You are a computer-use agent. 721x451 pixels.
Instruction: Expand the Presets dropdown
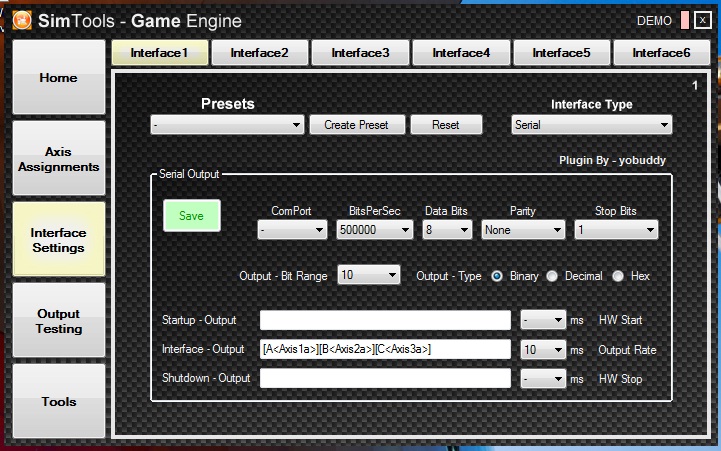coord(227,125)
